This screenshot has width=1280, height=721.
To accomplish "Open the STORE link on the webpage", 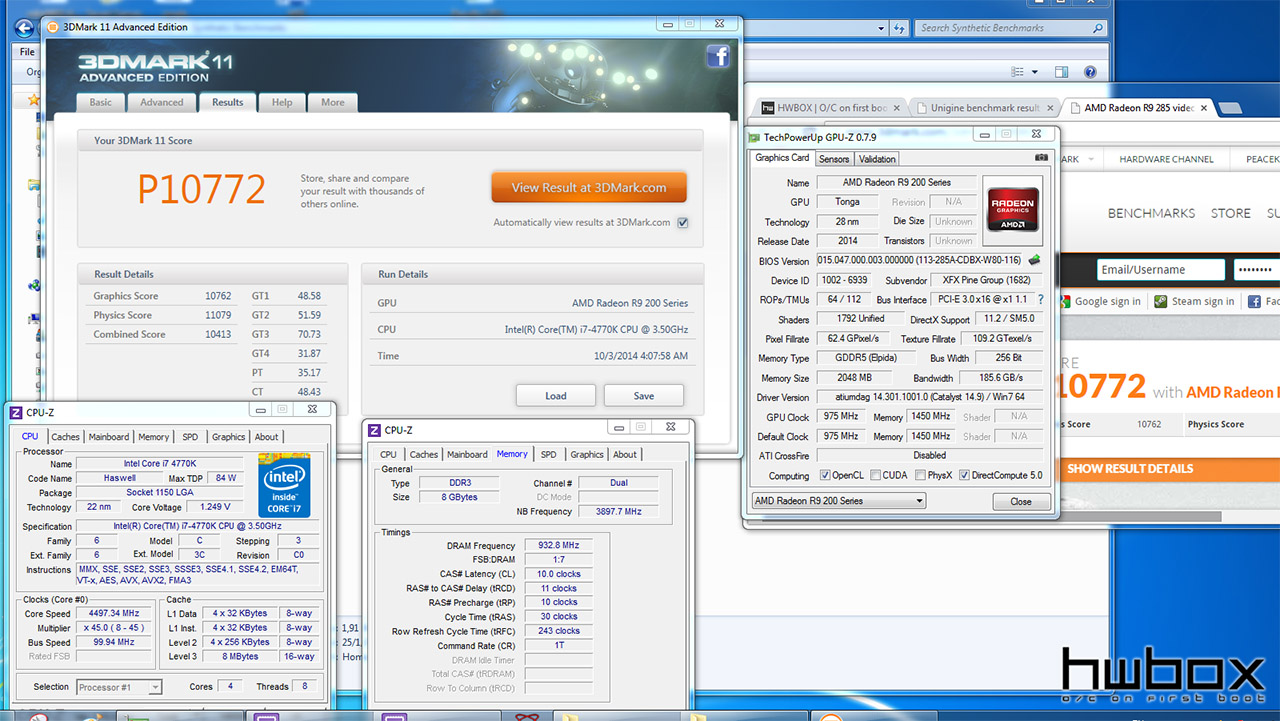I will 1230,213.
